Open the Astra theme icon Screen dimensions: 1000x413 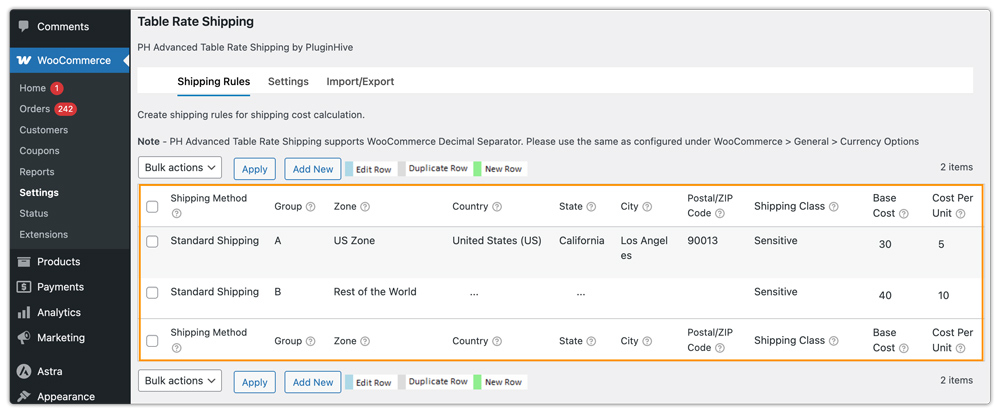[24, 372]
